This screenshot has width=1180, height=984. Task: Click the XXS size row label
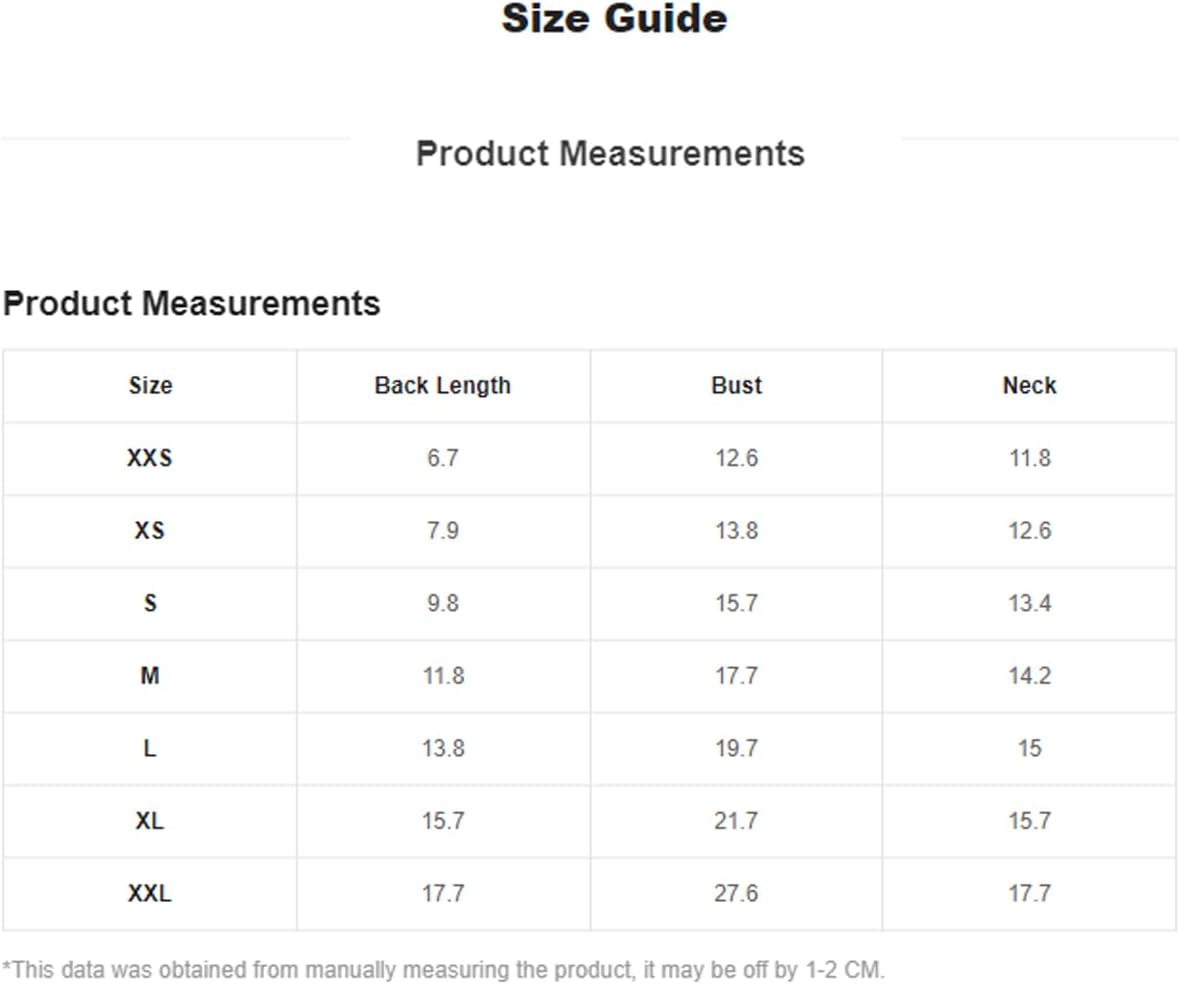pyautogui.click(x=150, y=459)
